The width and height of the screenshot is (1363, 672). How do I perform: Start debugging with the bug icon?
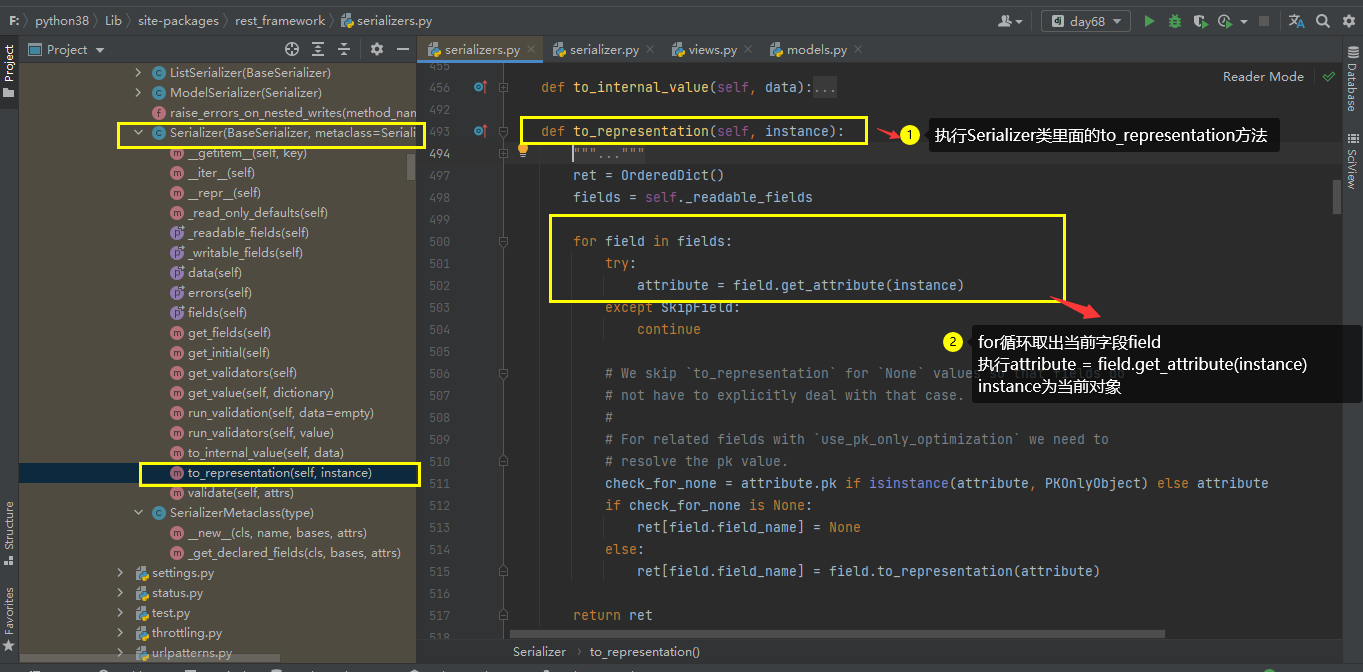pos(1174,21)
